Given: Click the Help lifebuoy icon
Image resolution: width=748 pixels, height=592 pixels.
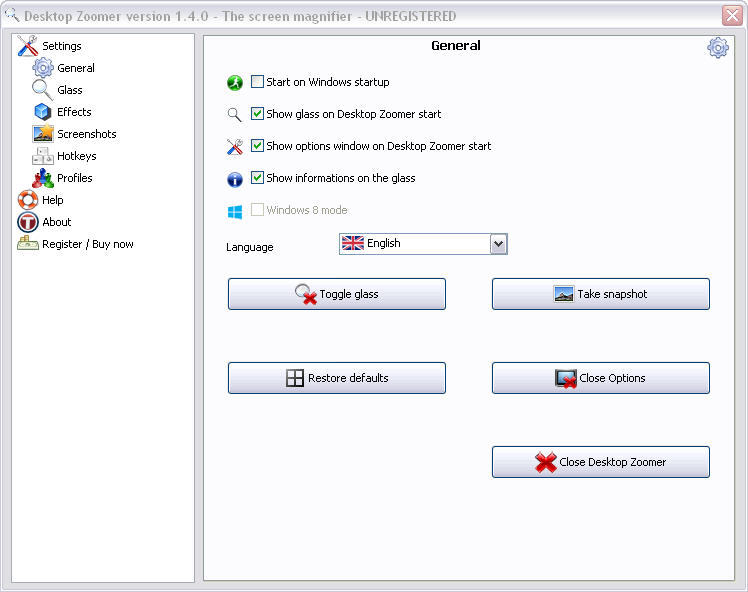Looking at the screenshot, I should 28,200.
